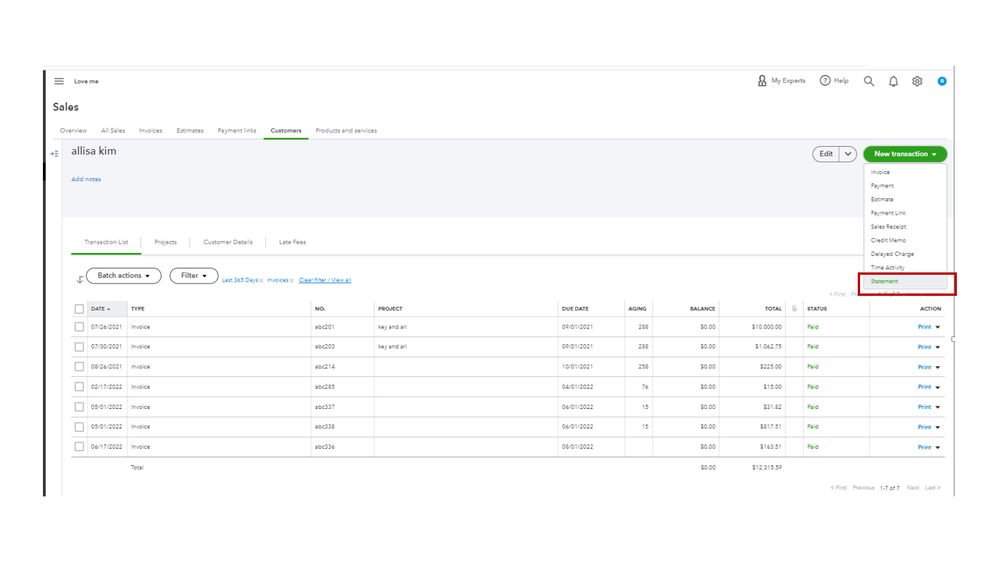The height and width of the screenshot is (562, 999).
Task: Click the attachment column header icon
Action: click(794, 308)
